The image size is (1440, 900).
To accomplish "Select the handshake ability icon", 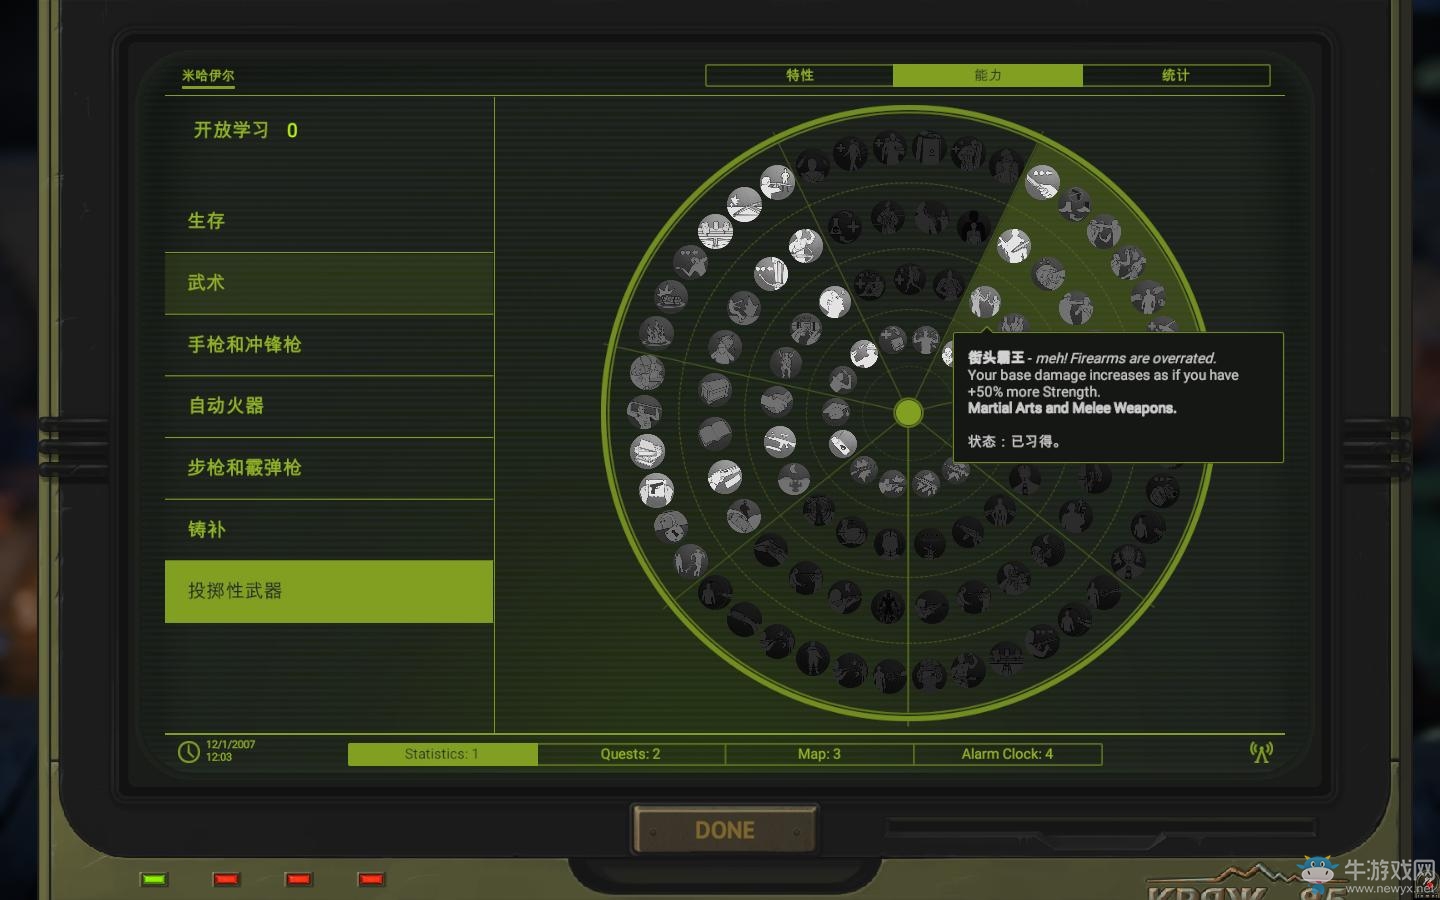I will pyautogui.click(x=776, y=401).
